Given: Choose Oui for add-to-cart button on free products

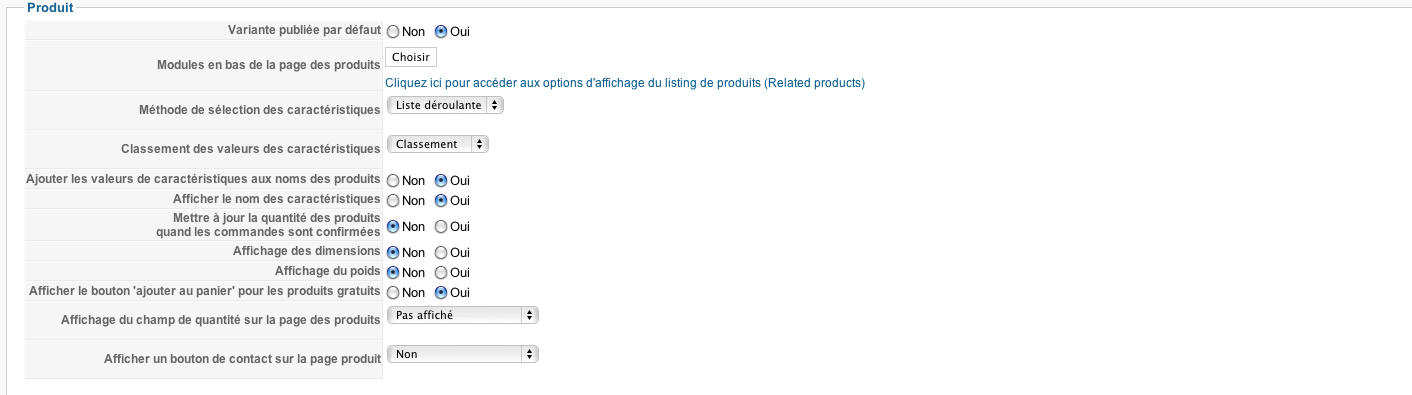Looking at the screenshot, I should point(441,292).
